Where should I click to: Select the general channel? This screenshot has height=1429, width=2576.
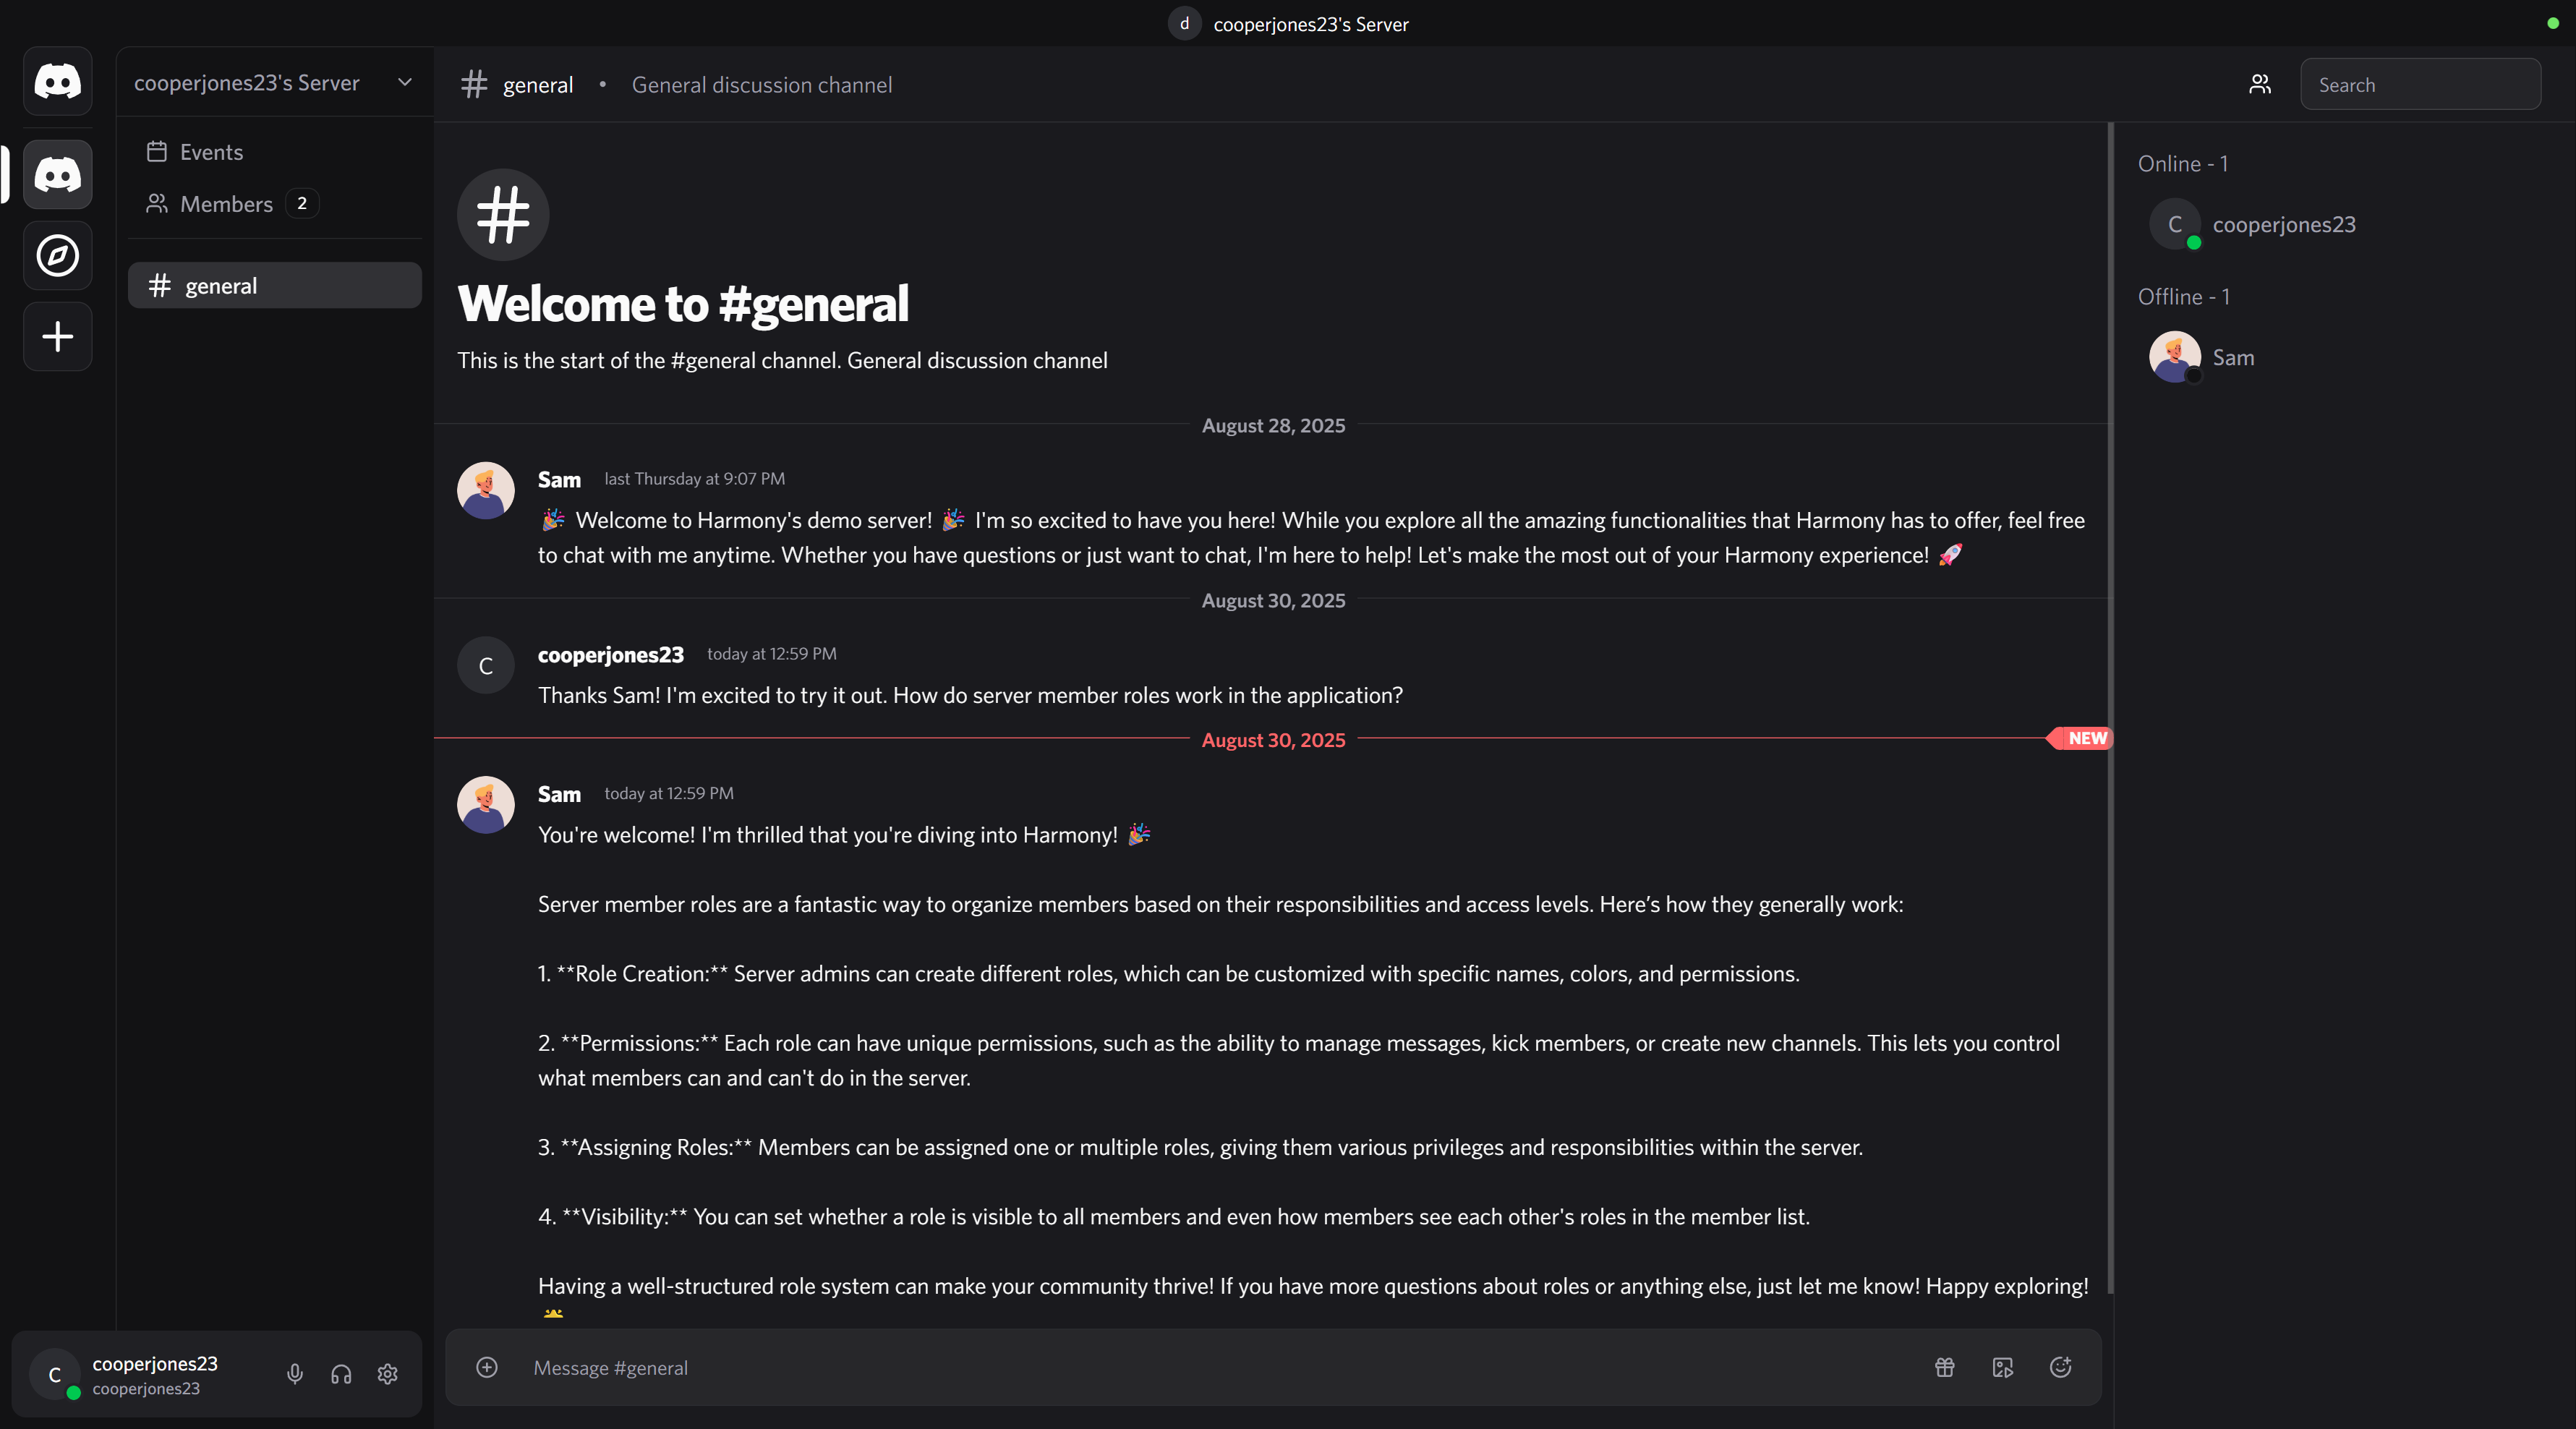tap(274, 285)
